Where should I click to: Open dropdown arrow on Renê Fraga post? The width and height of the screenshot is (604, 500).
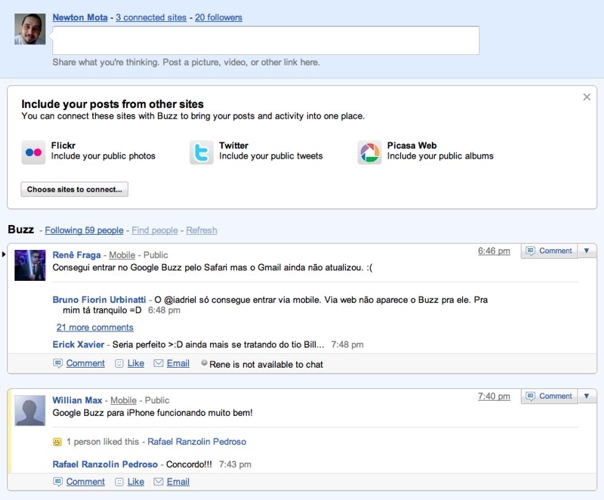click(587, 251)
